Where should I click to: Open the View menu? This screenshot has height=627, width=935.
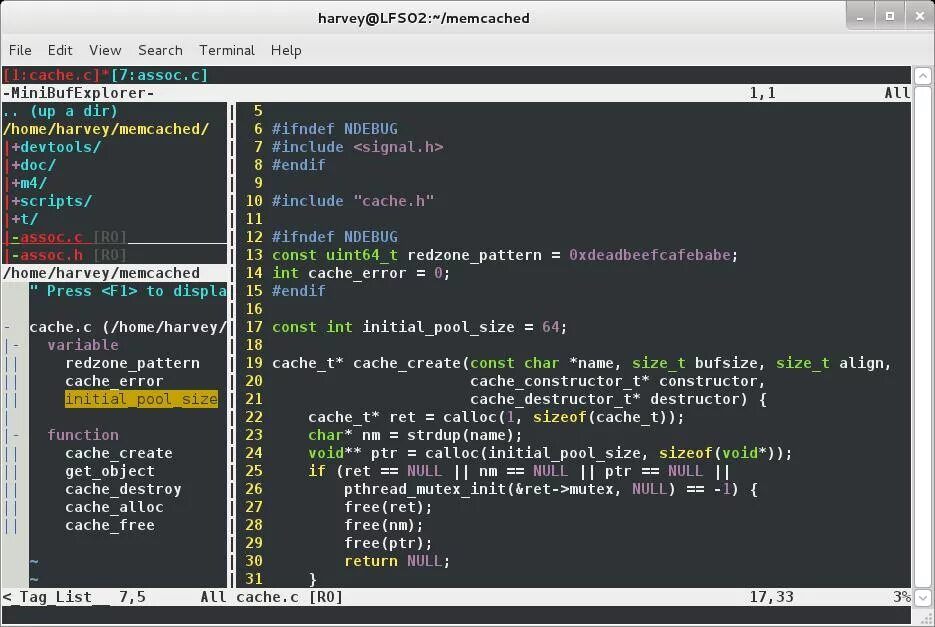point(105,50)
